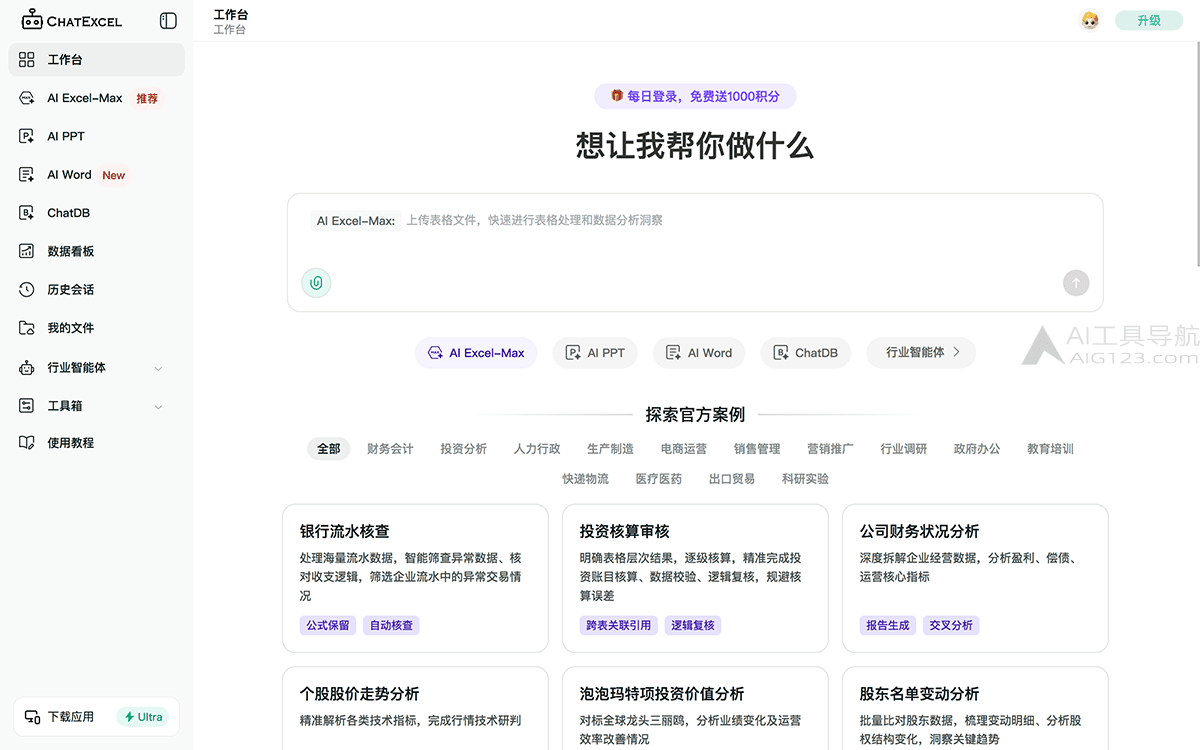1200x750 pixels.
Task: Send the prompt with the arrow button
Action: pyautogui.click(x=1076, y=283)
